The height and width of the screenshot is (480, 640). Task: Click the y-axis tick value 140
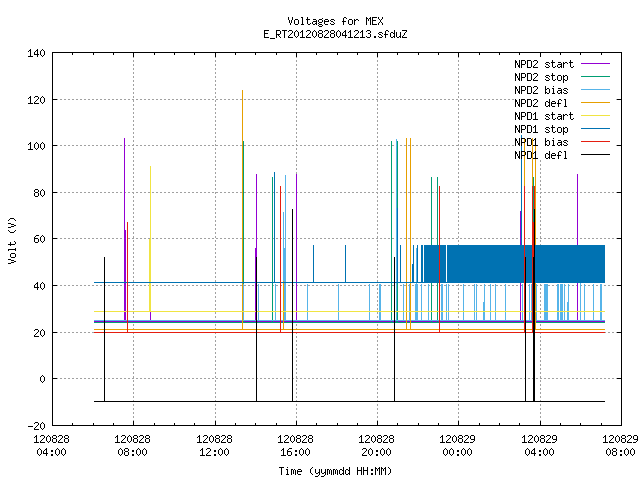36,53
